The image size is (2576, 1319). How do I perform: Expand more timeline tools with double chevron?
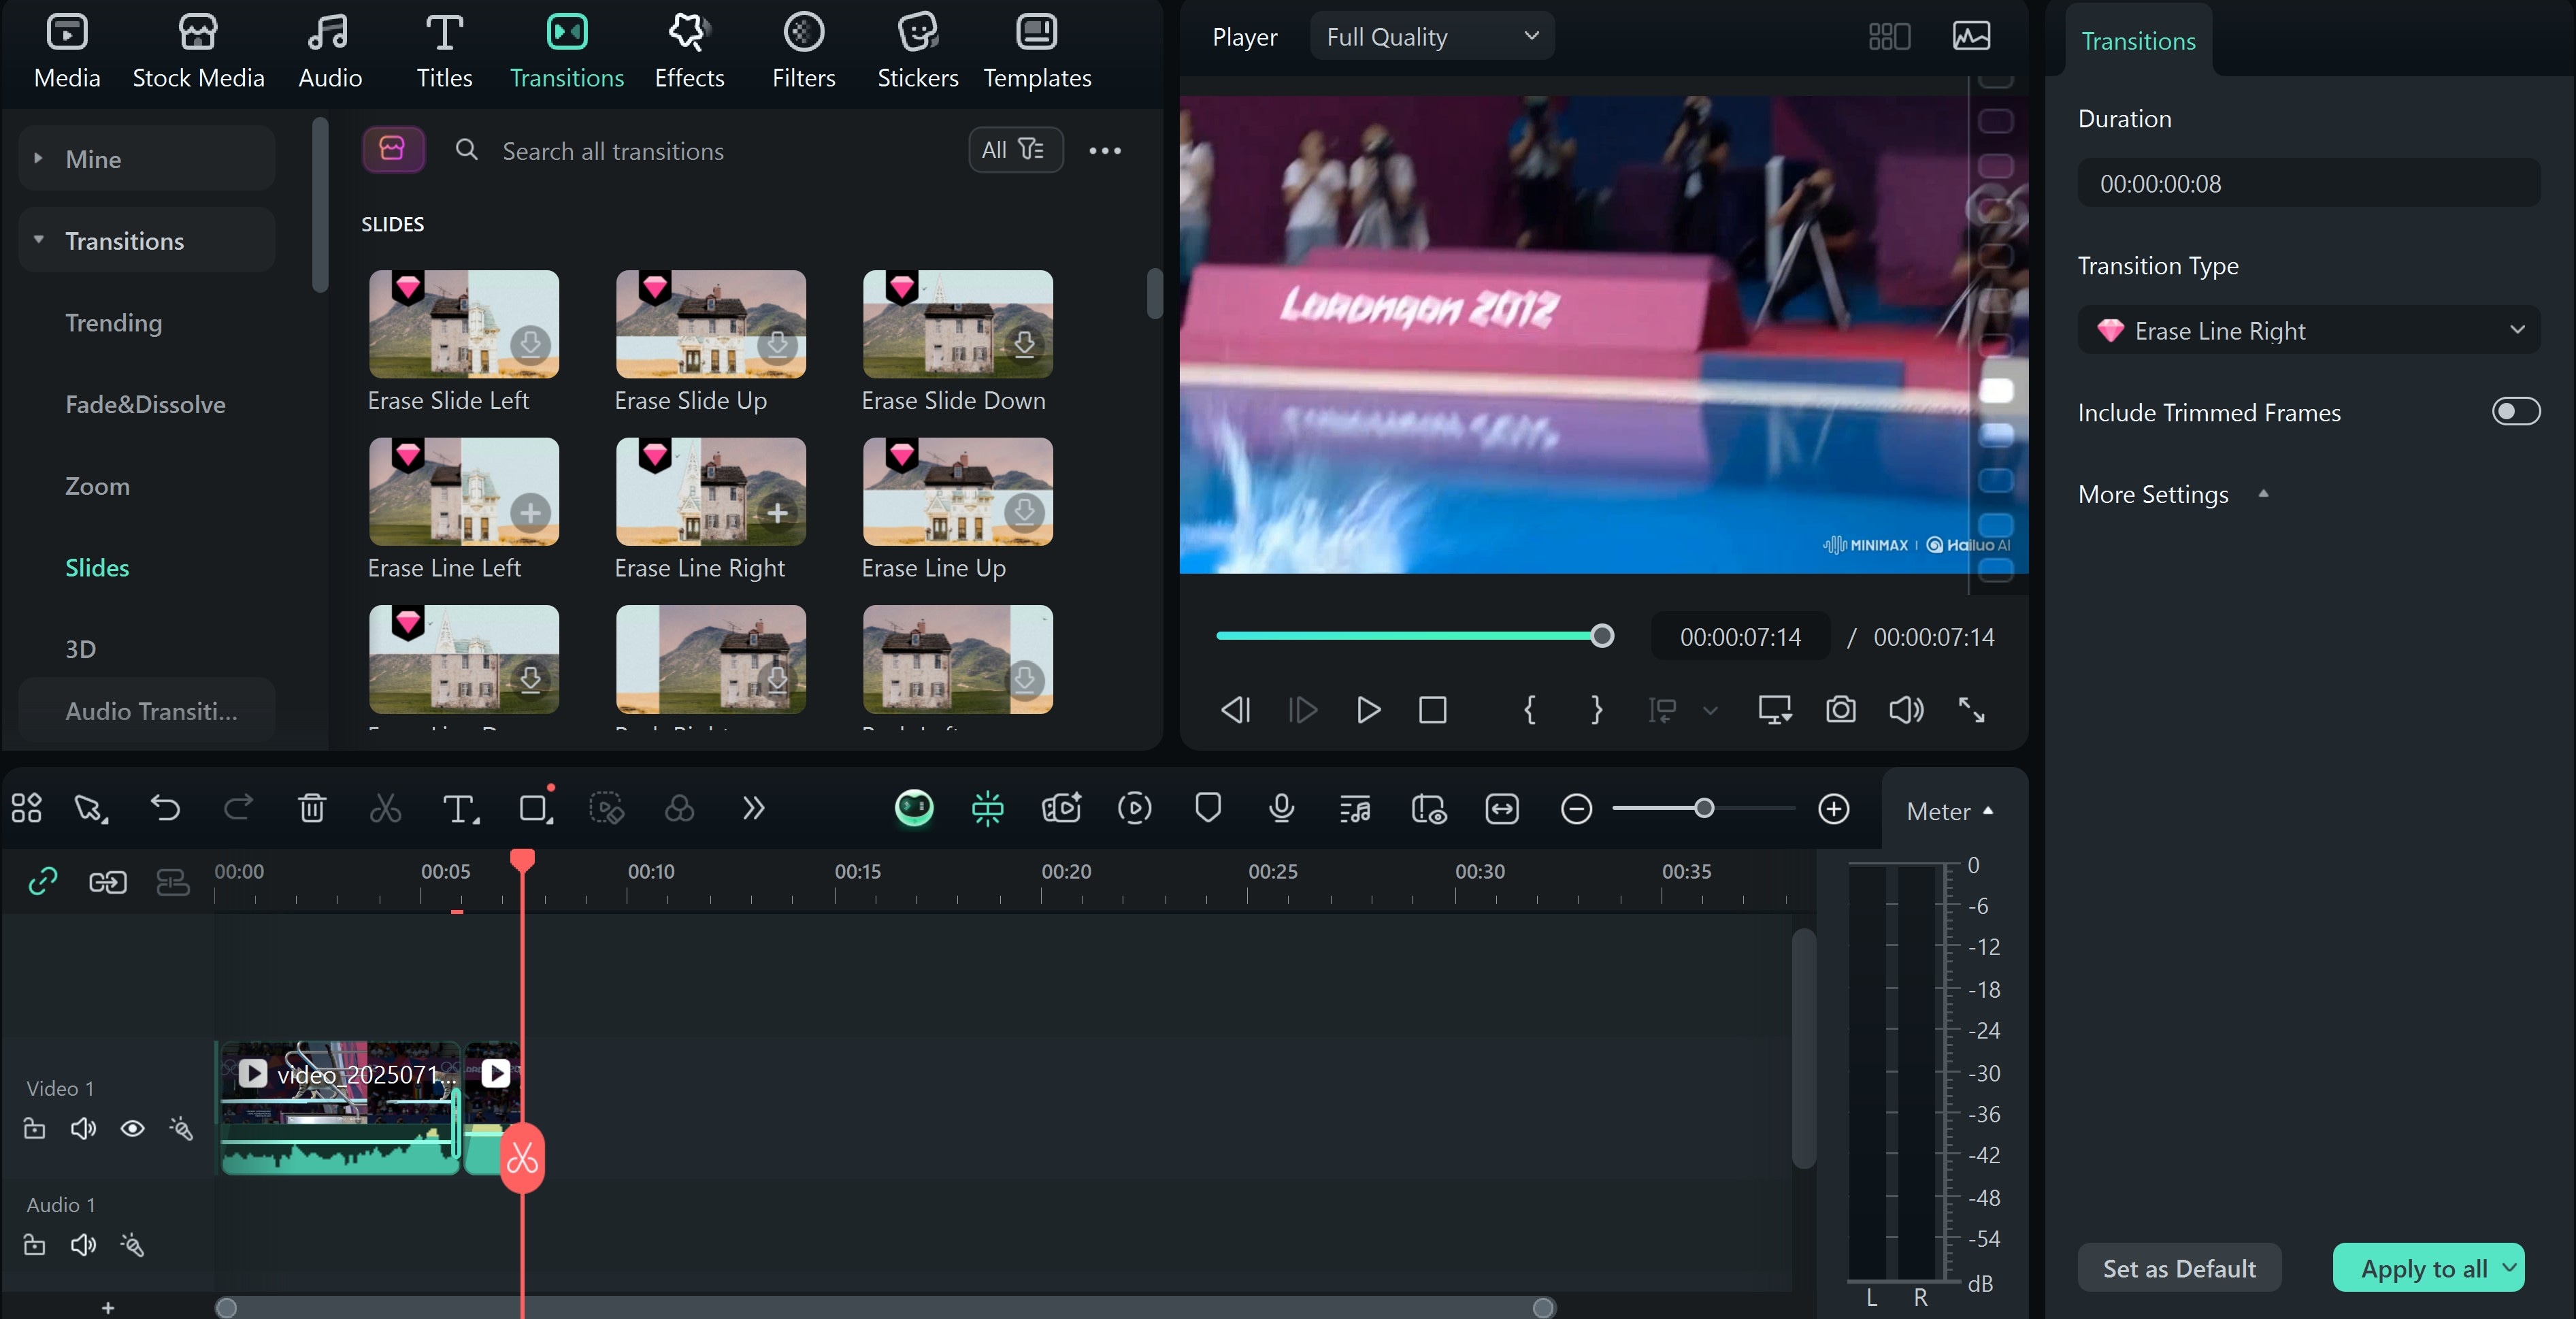coord(753,808)
